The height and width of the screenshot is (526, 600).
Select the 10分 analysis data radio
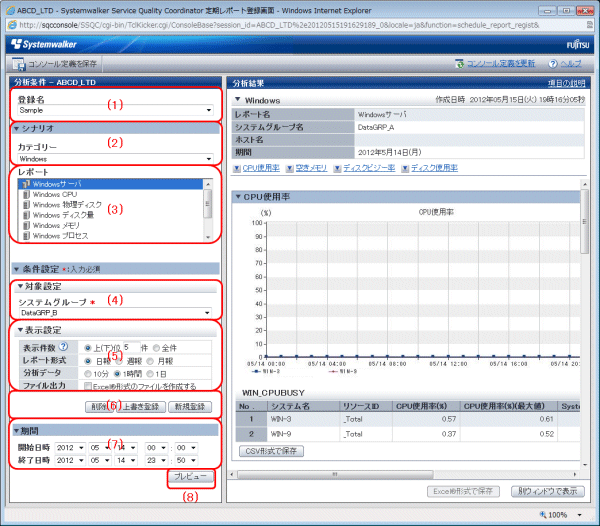[x=88, y=374]
